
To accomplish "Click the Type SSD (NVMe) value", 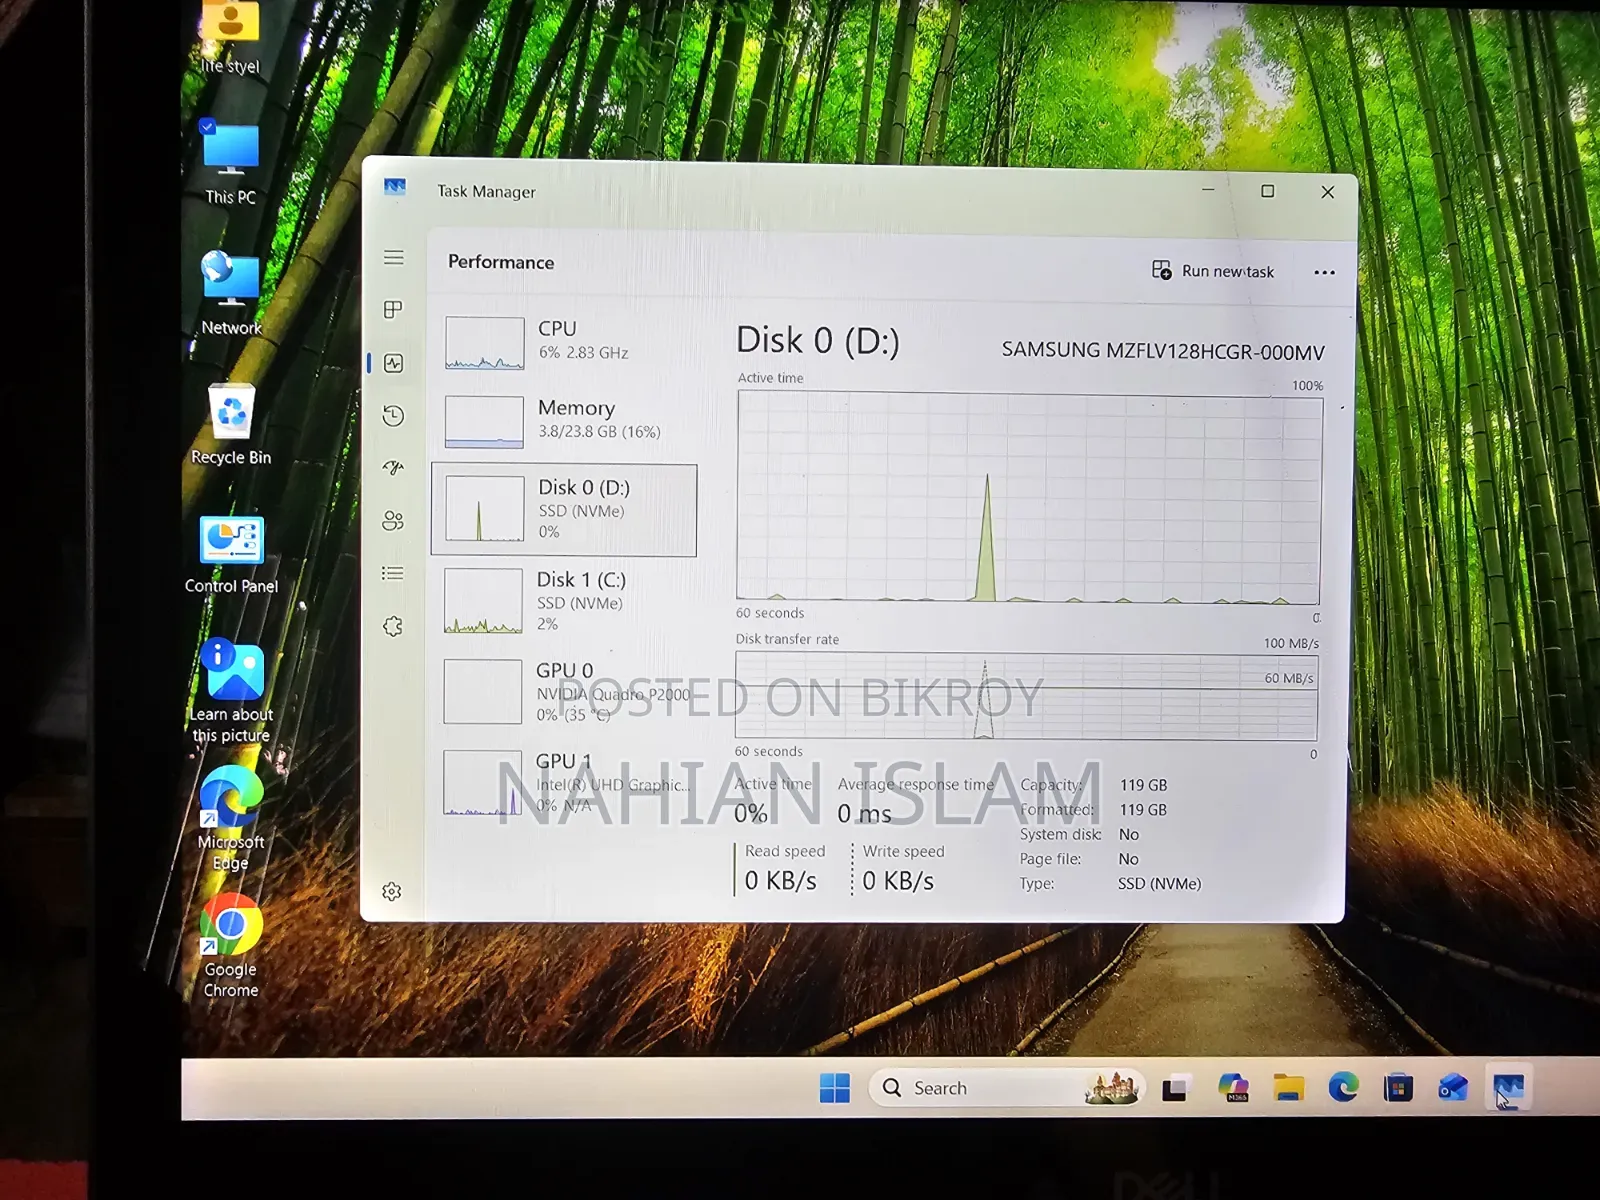I will 1160,884.
